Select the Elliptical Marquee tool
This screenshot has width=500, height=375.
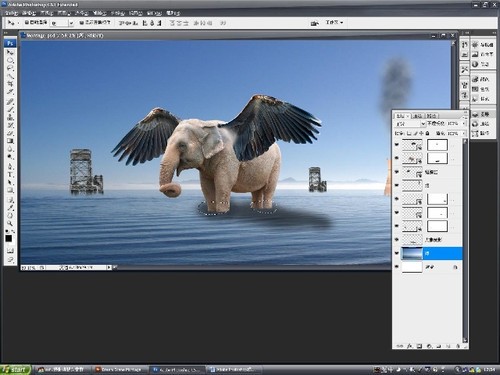click(10, 60)
